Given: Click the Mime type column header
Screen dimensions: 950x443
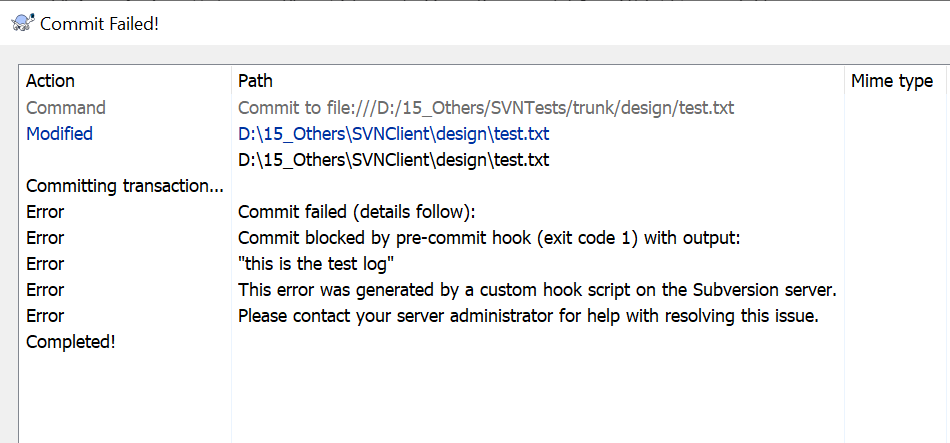Looking at the screenshot, I should point(891,81).
